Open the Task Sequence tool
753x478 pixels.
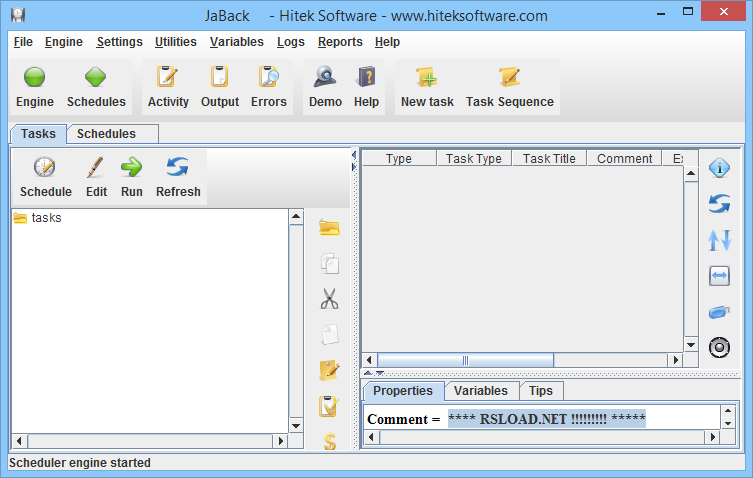click(x=510, y=87)
